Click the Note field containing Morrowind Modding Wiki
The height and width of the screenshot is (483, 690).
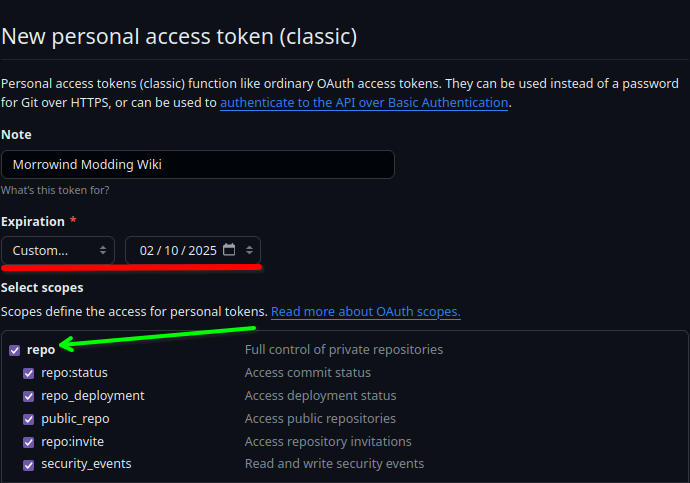(x=198, y=165)
